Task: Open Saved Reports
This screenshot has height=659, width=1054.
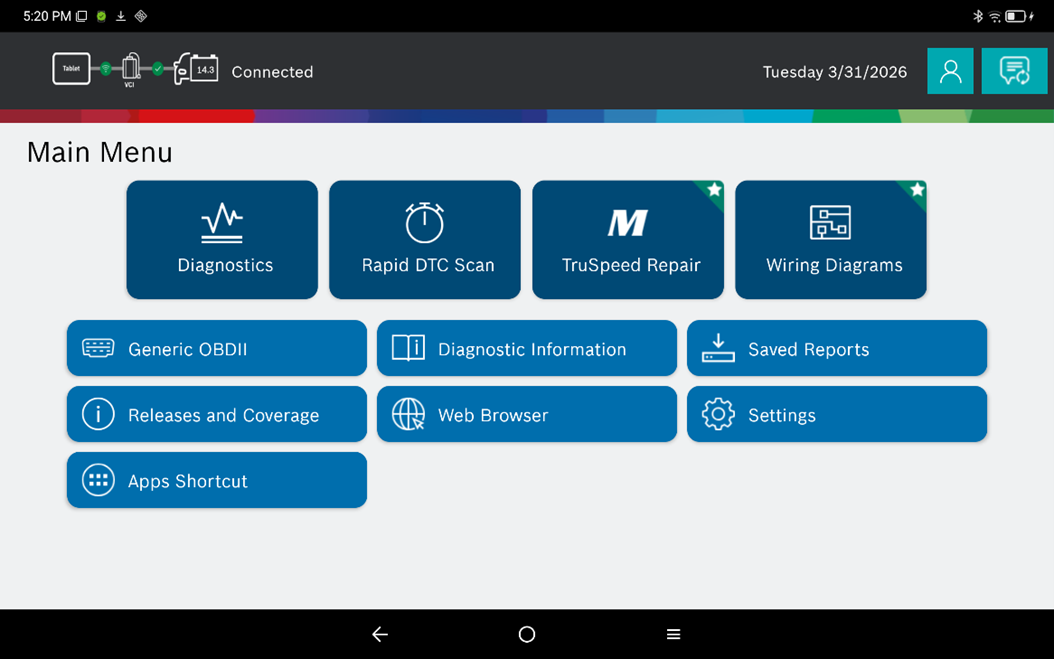Action: 837,349
